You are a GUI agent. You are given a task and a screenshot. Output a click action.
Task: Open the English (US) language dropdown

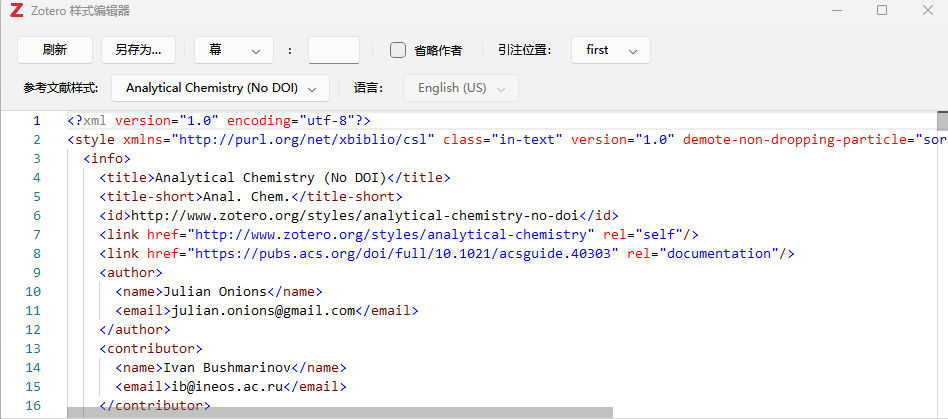[460, 88]
